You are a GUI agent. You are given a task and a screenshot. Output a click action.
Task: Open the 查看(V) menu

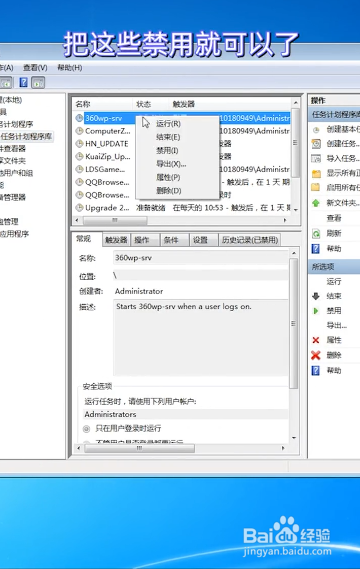[35, 68]
